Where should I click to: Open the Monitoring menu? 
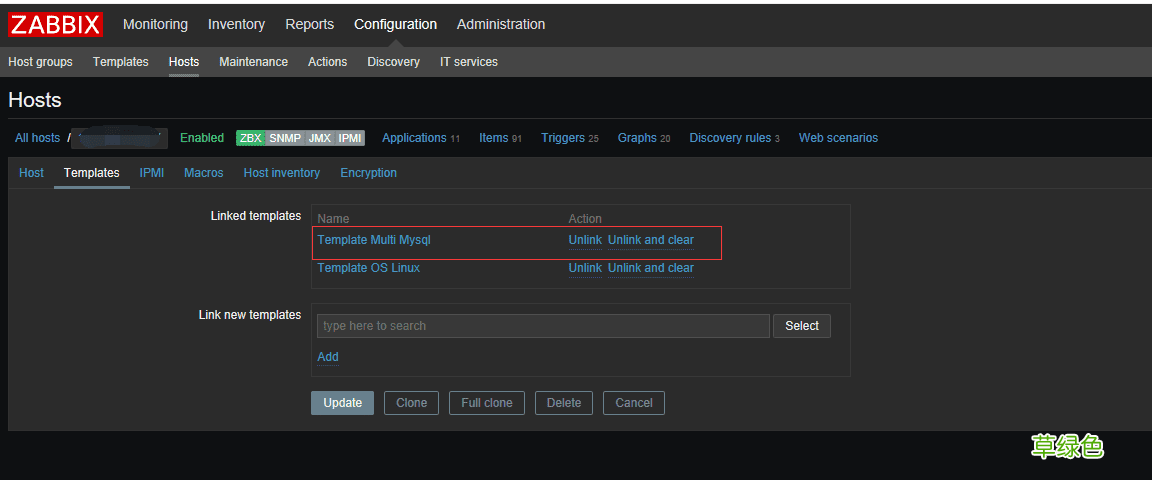(x=155, y=24)
